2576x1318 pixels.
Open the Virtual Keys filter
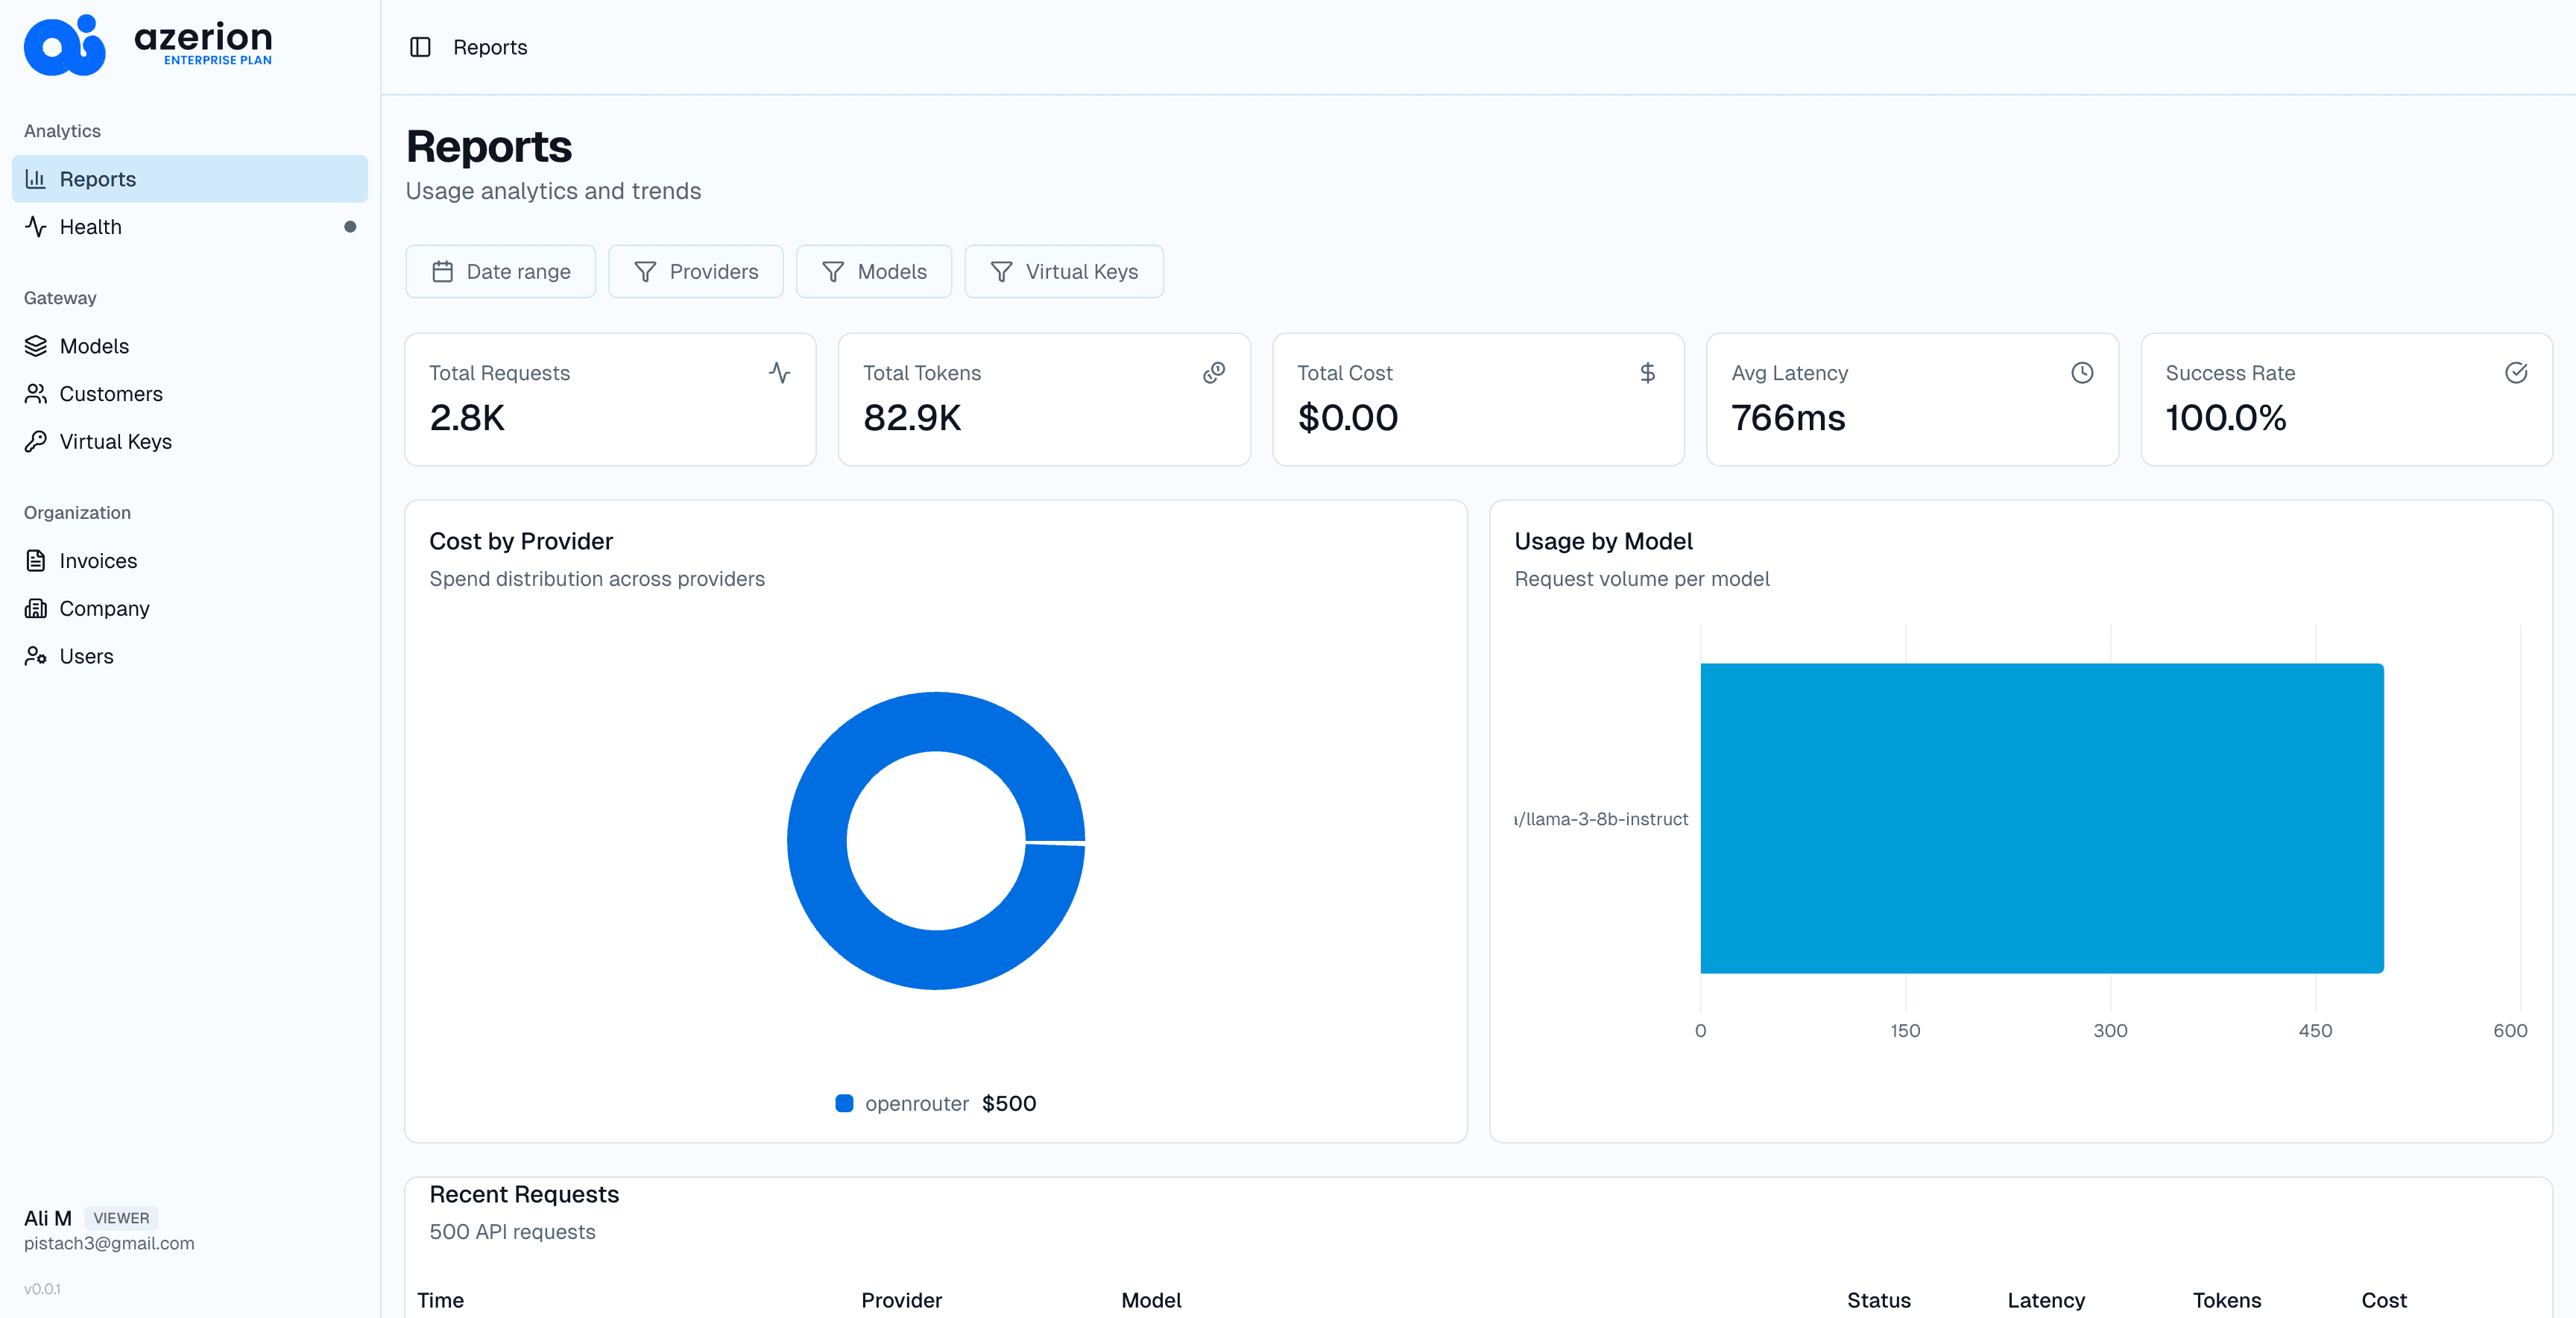tap(1063, 271)
